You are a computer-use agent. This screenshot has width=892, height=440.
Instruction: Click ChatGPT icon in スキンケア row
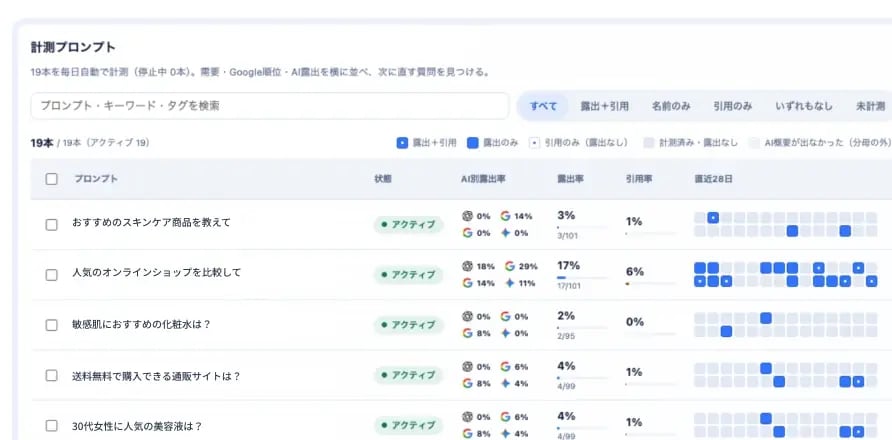(x=468, y=216)
